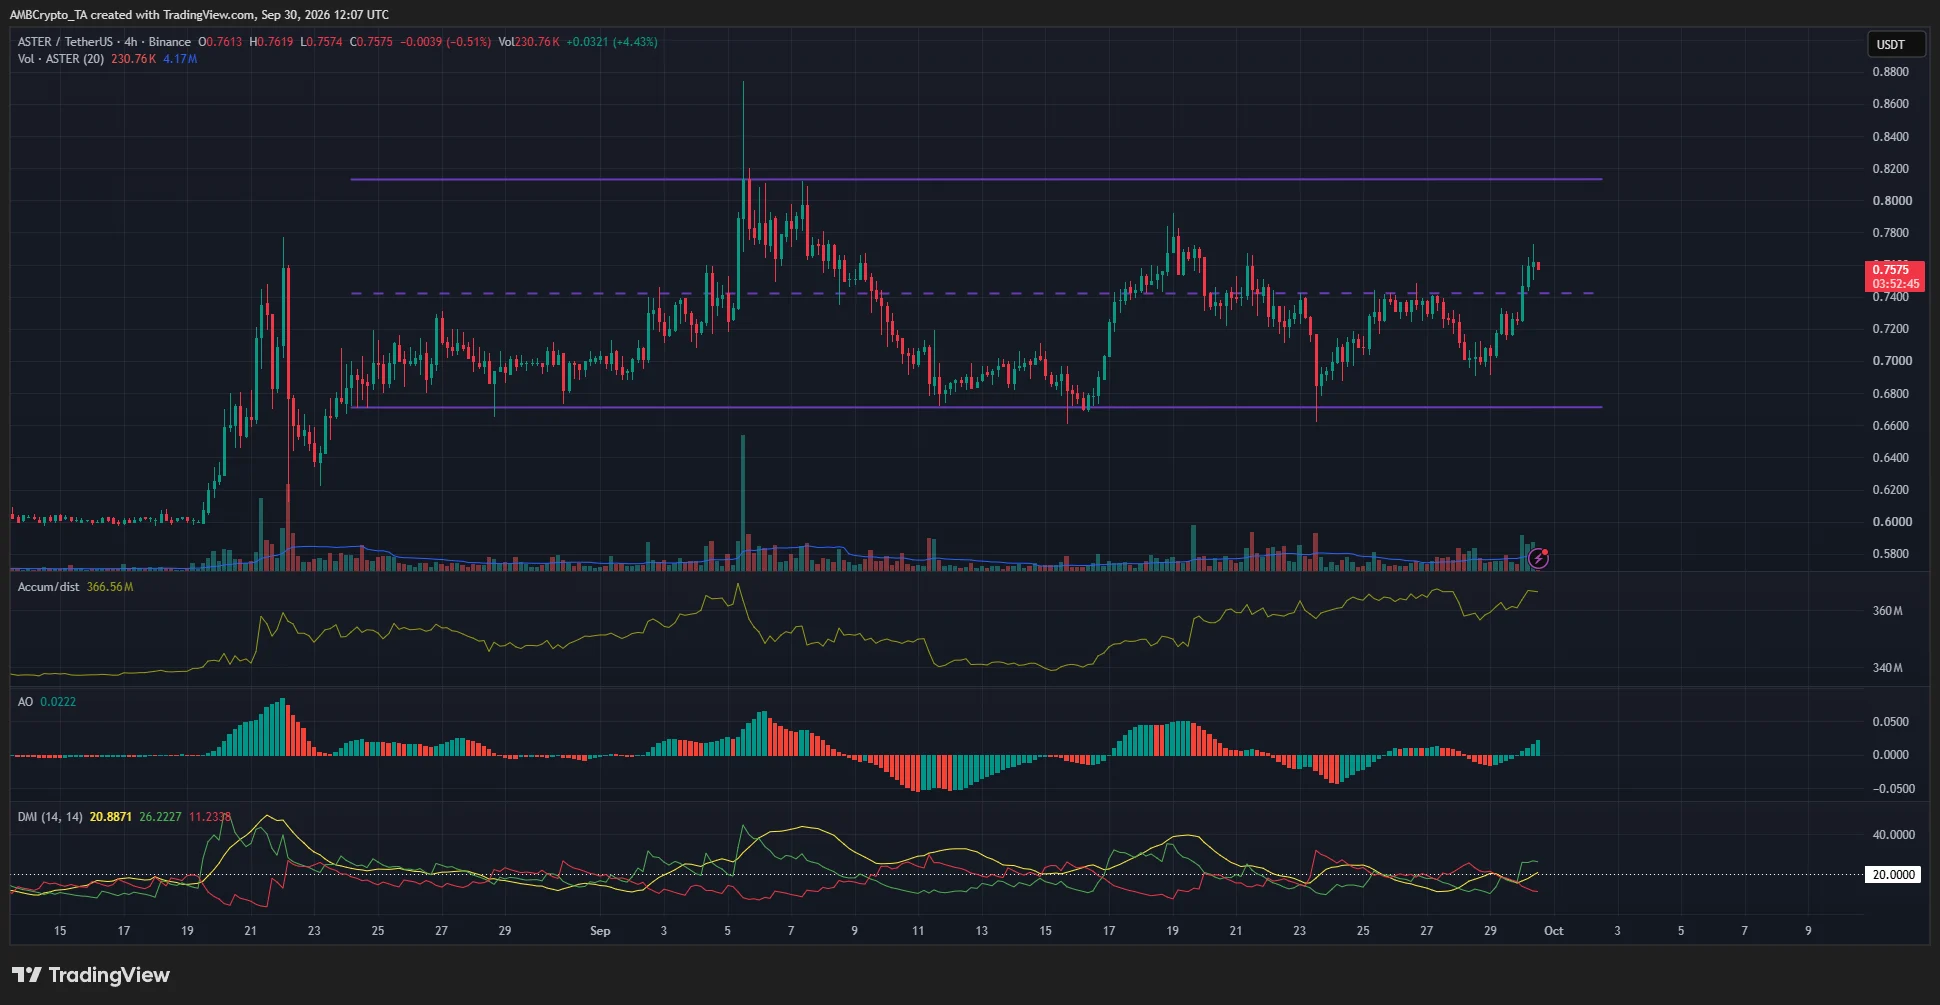Click the 340M Accum/dist scale label
1940x1005 pixels.
[1887, 668]
